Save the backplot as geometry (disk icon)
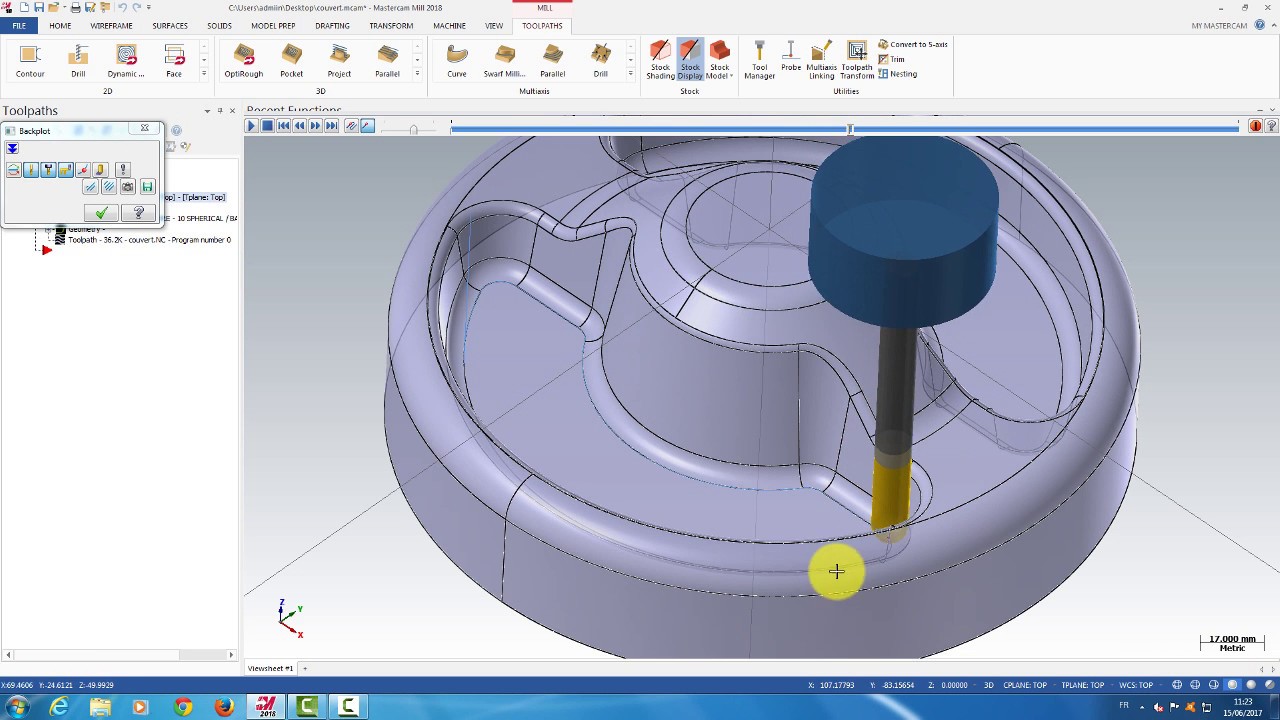 [147, 187]
